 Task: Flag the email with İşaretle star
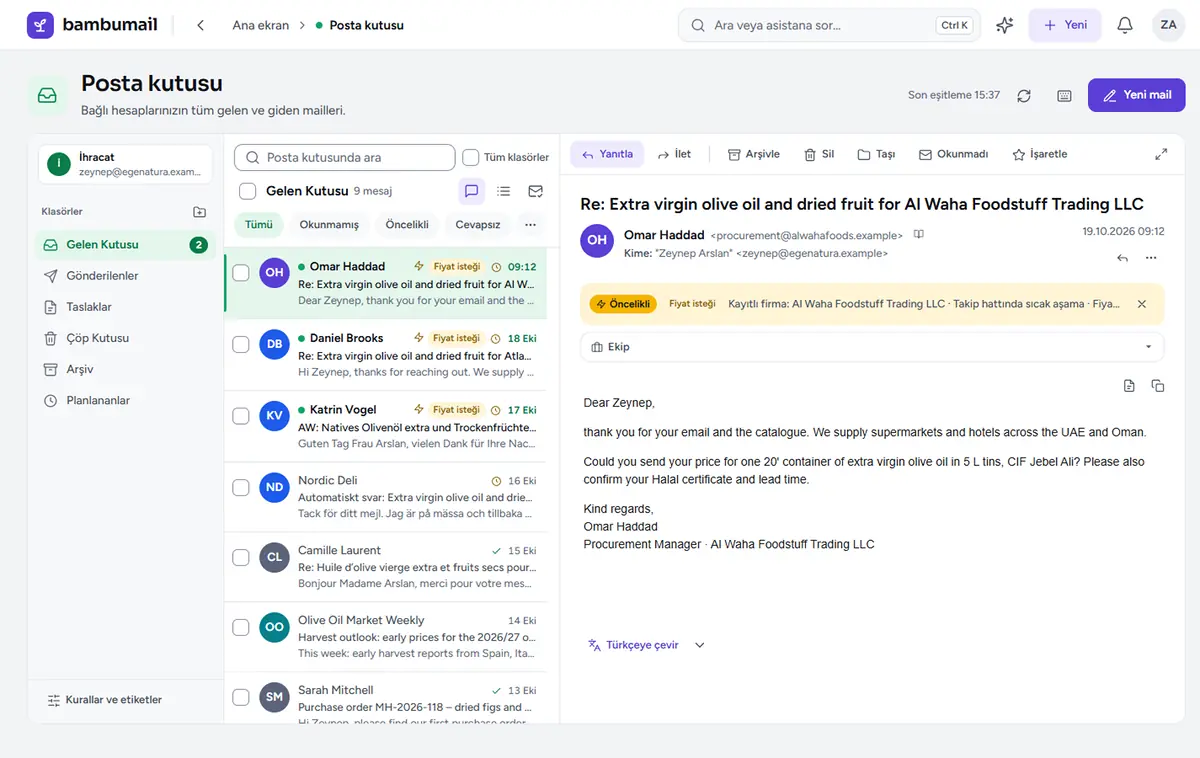pos(1040,154)
